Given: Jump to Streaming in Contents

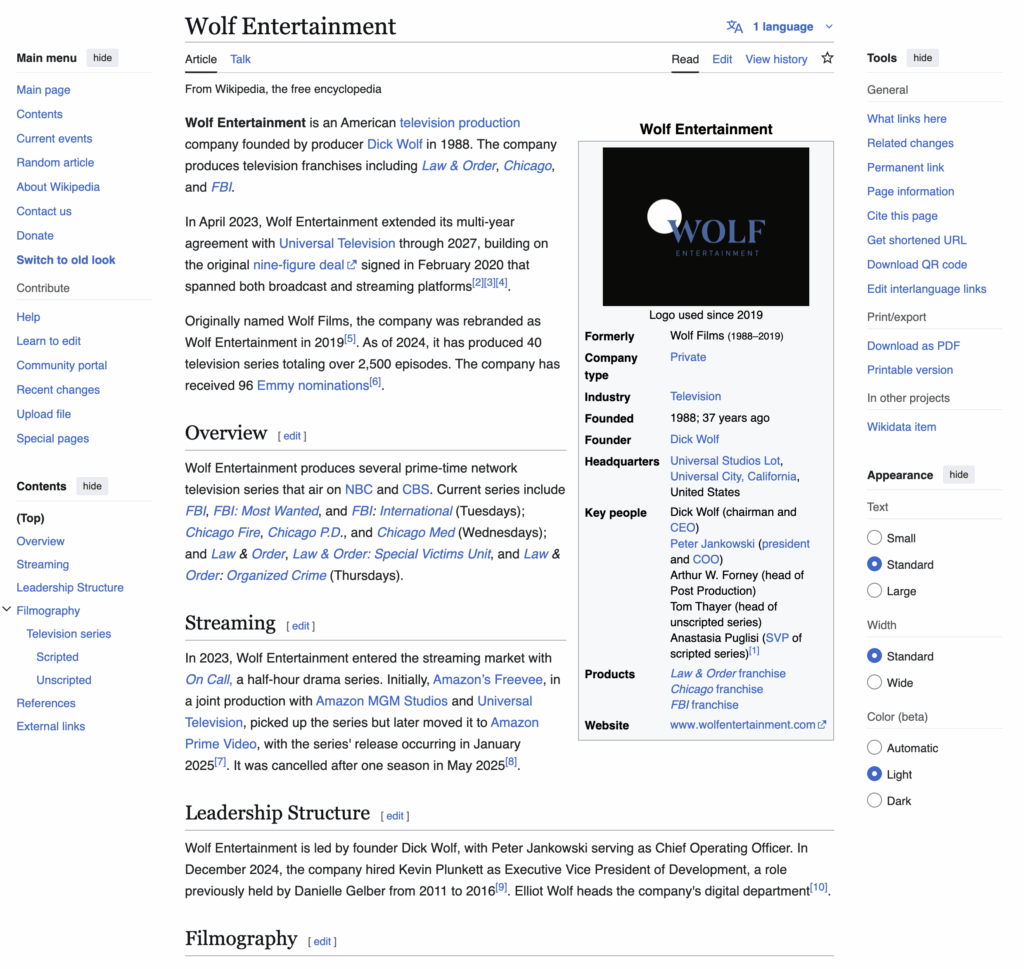Looking at the screenshot, I should click(x=42, y=565).
